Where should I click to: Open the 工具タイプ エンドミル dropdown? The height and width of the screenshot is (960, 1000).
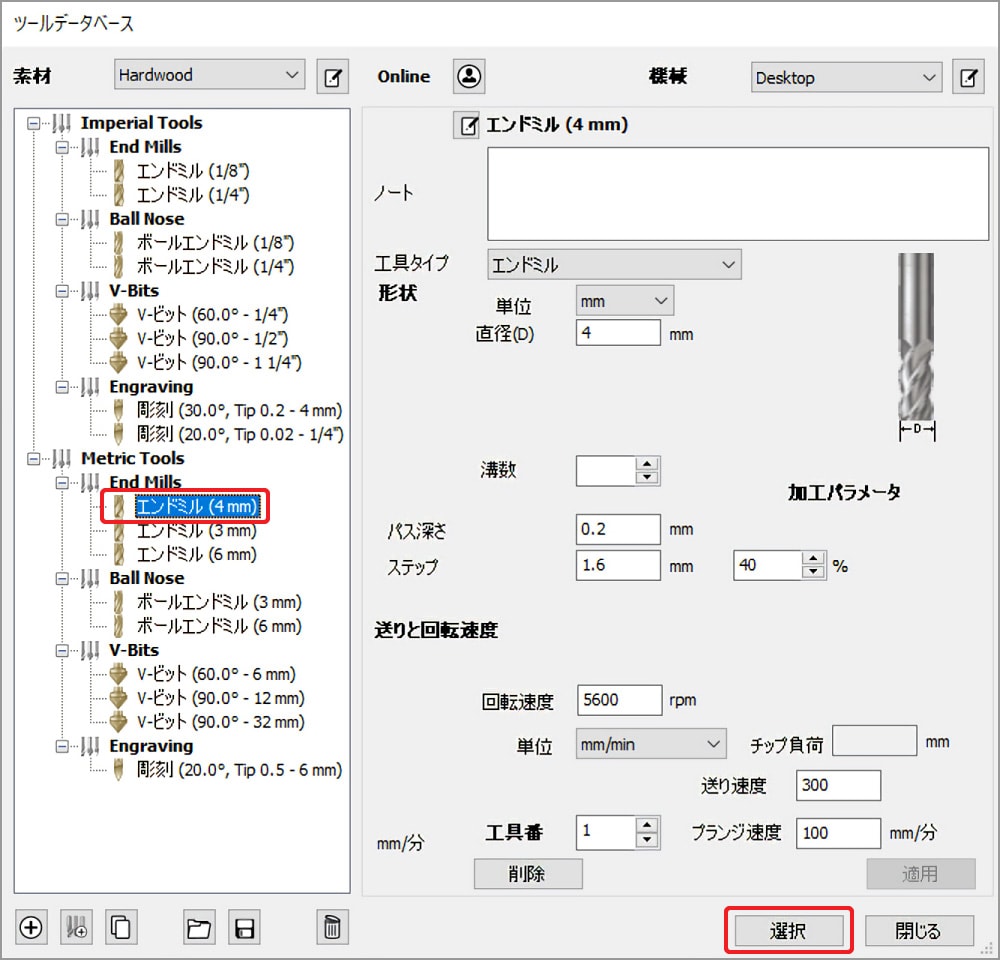tap(614, 265)
